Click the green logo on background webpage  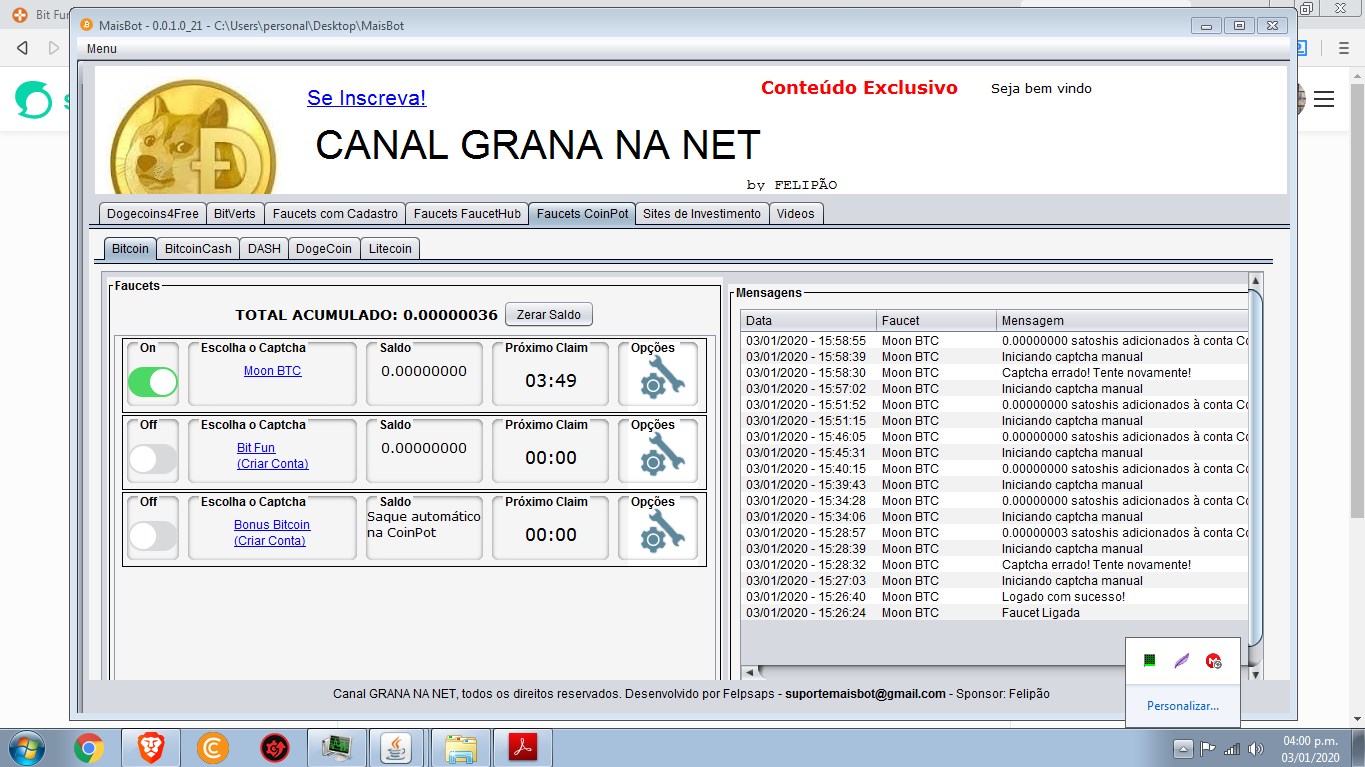click(33, 99)
